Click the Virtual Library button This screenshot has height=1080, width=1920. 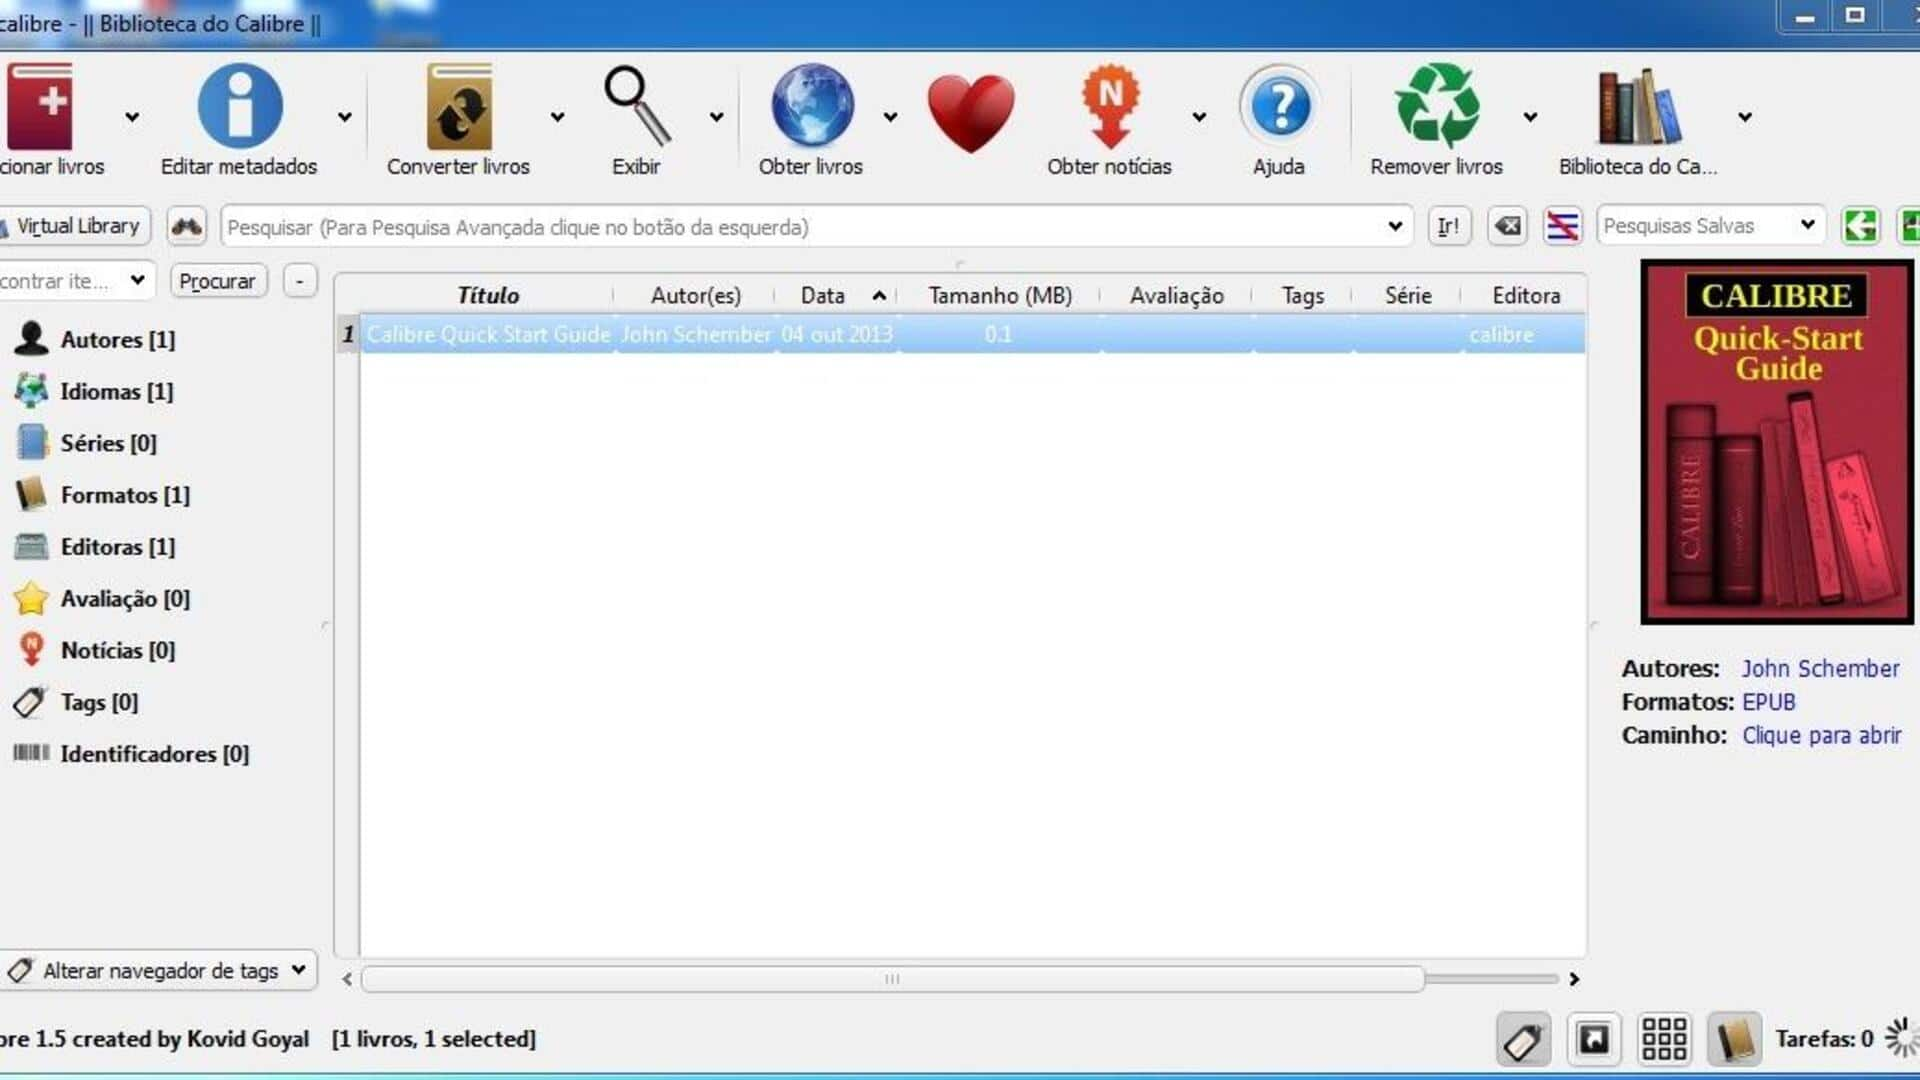click(75, 226)
